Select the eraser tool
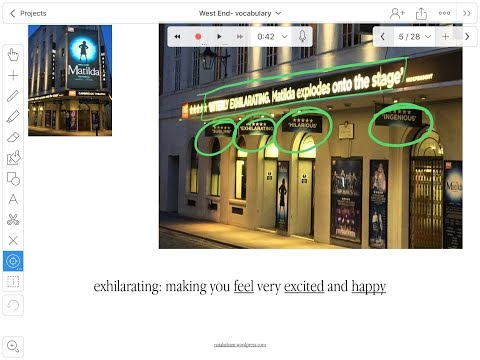Viewport: 480px width, 360px height. (13, 137)
